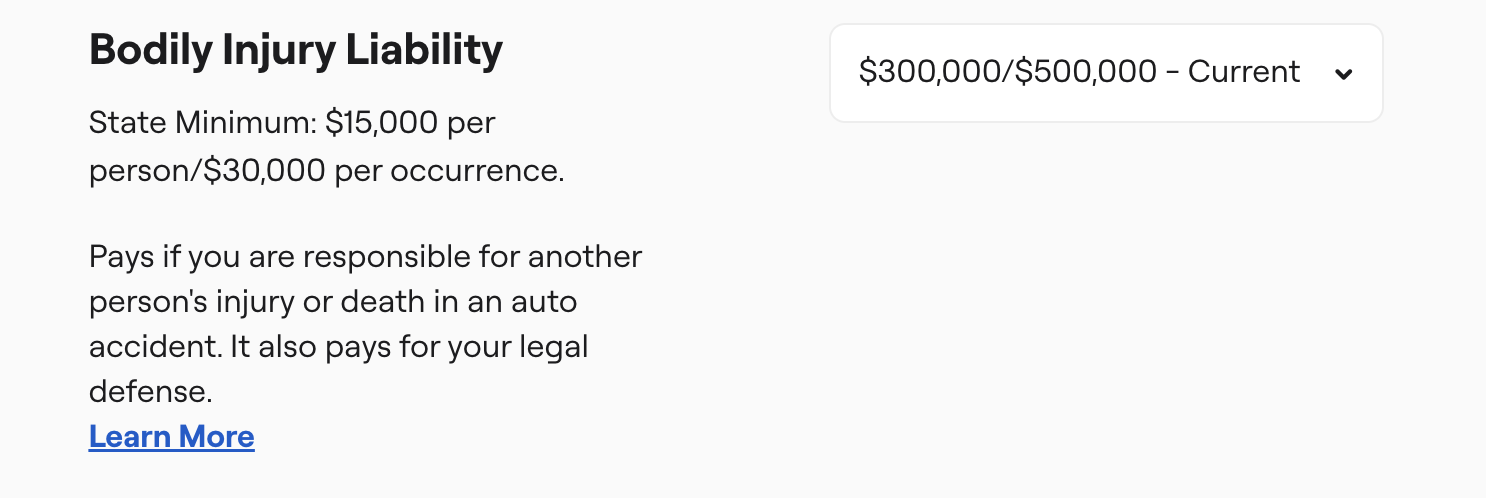Click the person's injury or death line
Viewport: 1486px width, 498px height.
[x=333, y=301]
